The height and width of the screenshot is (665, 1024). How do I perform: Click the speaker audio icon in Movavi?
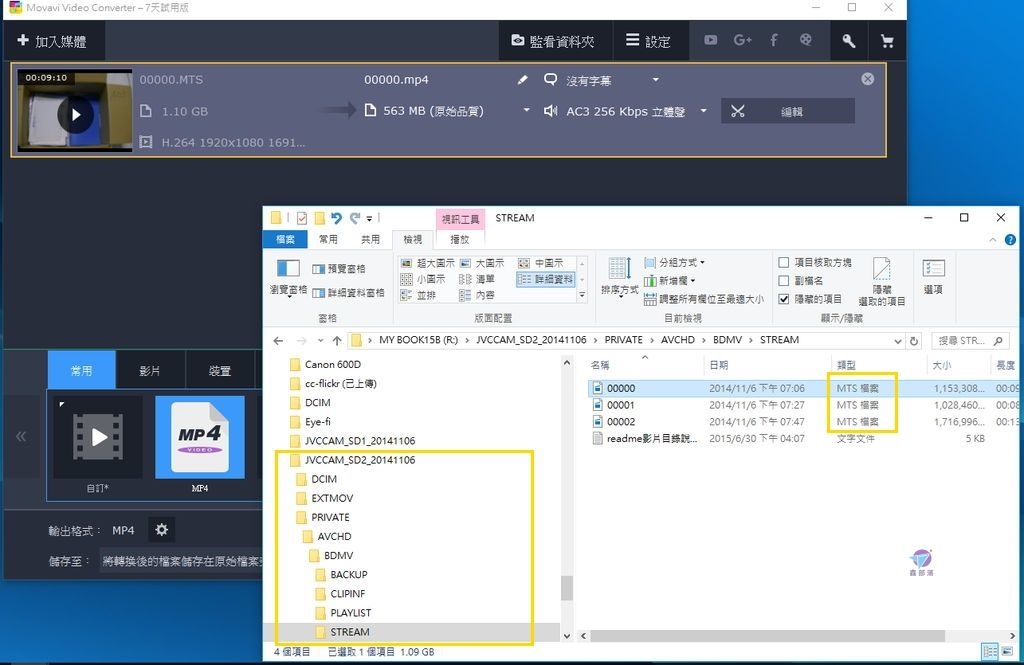point(551,111)
